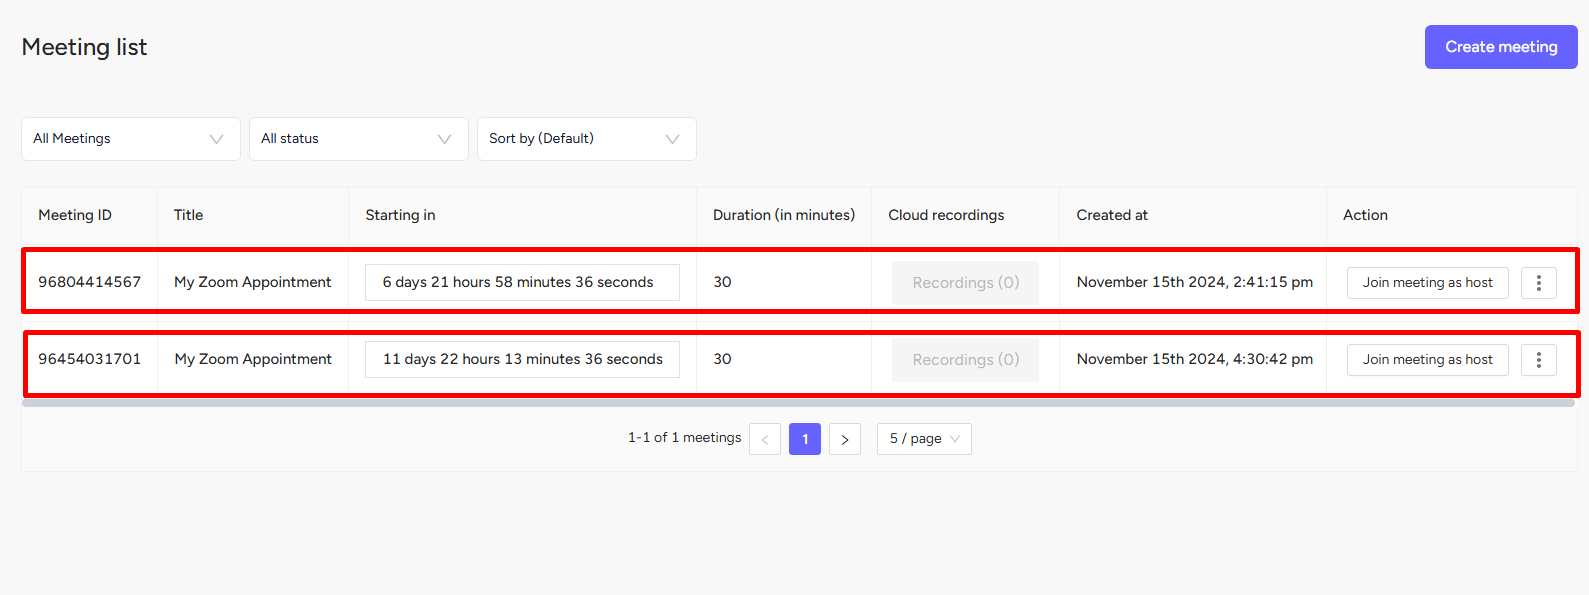This screenshot has width=1589, height=595.
Task: Go to next page arrow
Action: coord(845,439)
